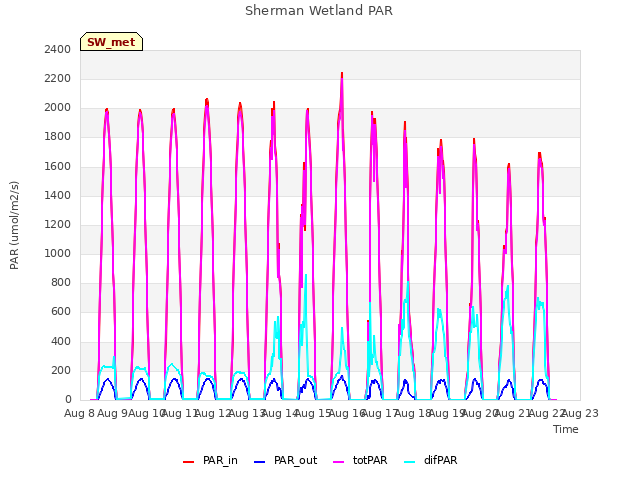This screenshot has width=640, height=480.
Task: Click the Aug 18 x-axis tick label
Action: (413, 413)
